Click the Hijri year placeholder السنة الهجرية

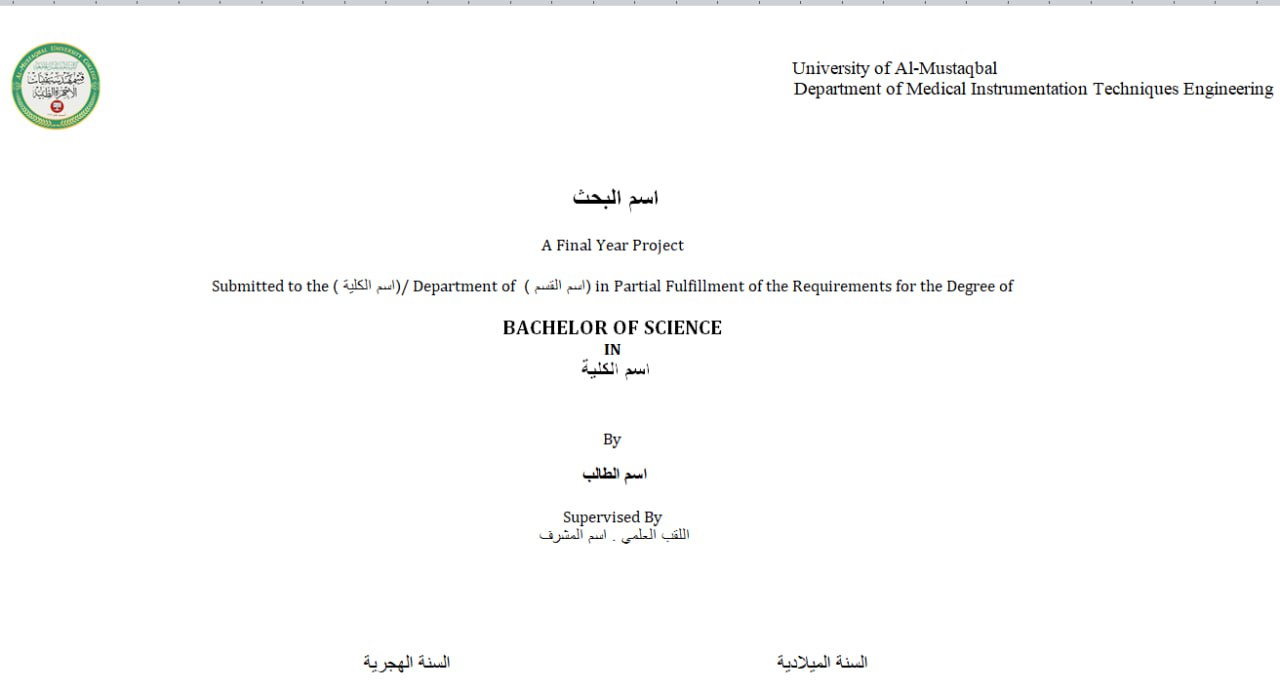(406, 662)
